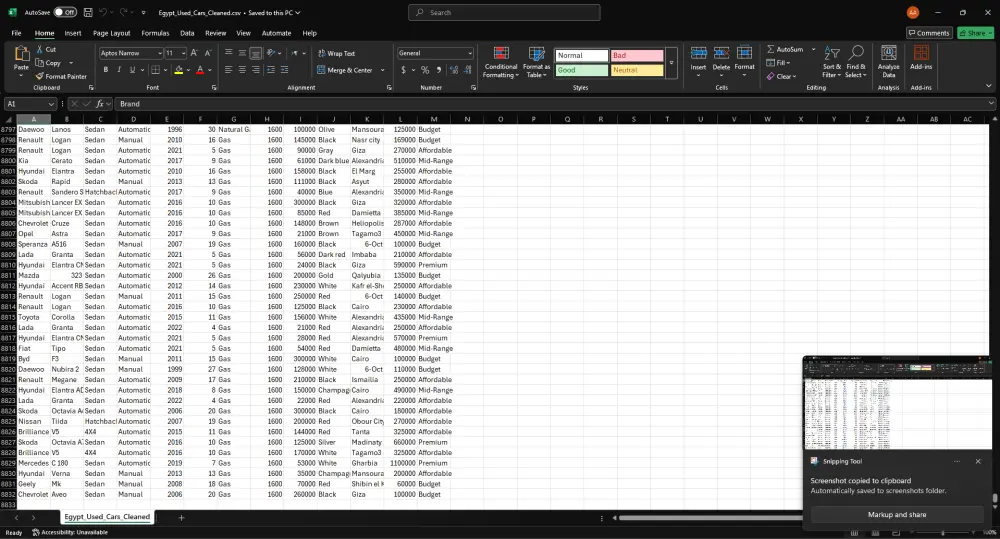The width and height of the screenshot is (1000, 539).
Task: Align cell text left
Action: [228, 70]
